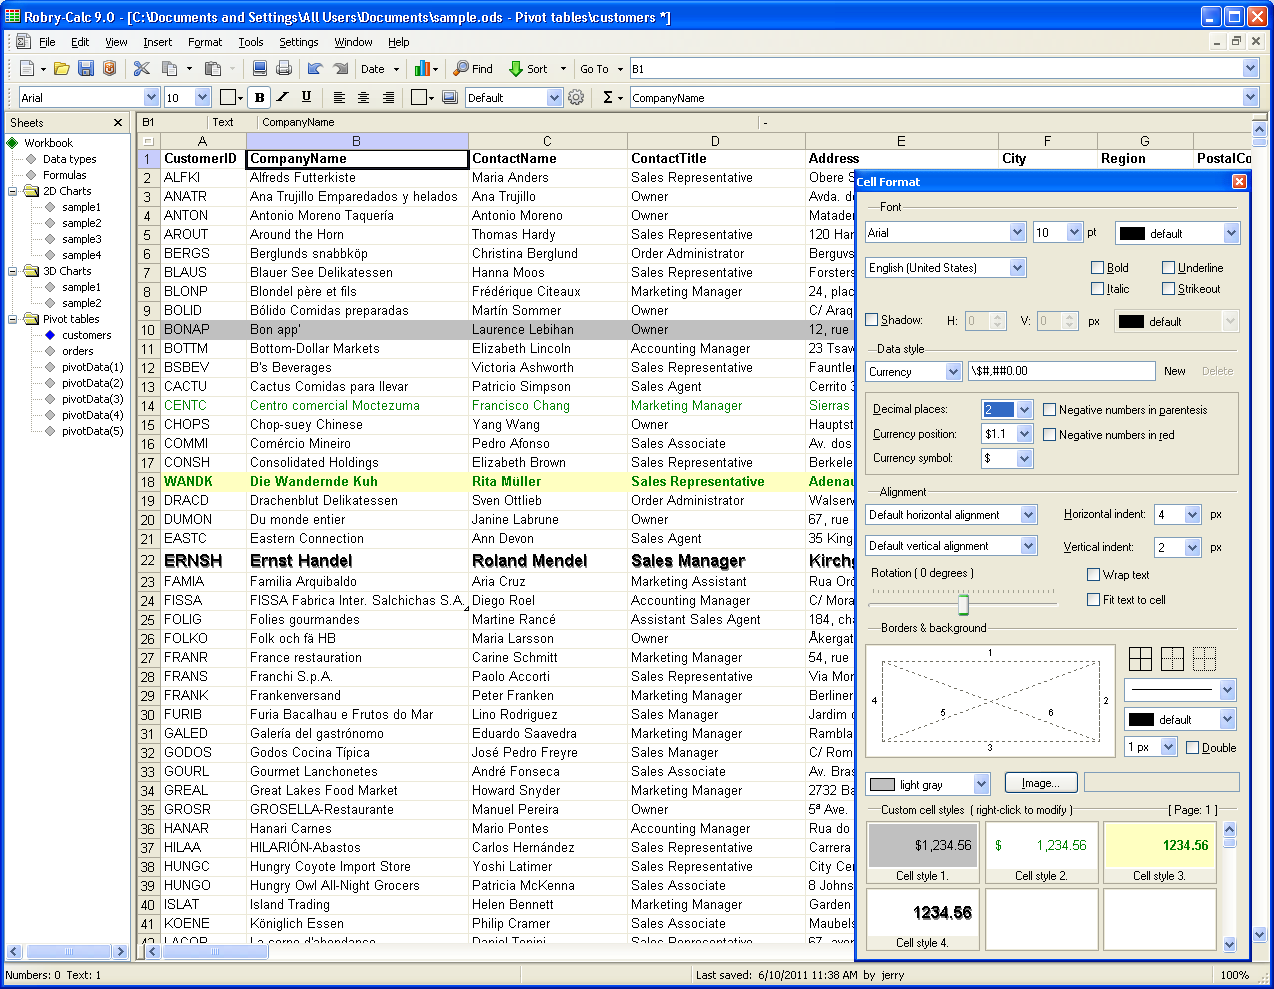The image size is (1274, 989).
Task: Open the Format menu
Action: [x=205, y=42]
